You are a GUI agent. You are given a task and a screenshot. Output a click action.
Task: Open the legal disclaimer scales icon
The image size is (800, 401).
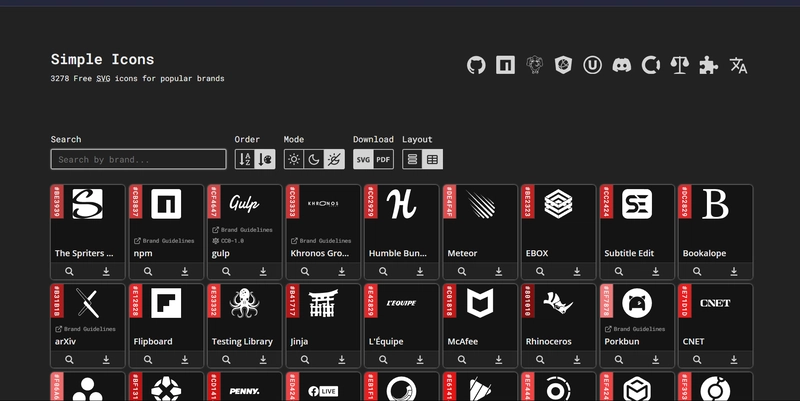pyautogui.click(x=680, y=65)
